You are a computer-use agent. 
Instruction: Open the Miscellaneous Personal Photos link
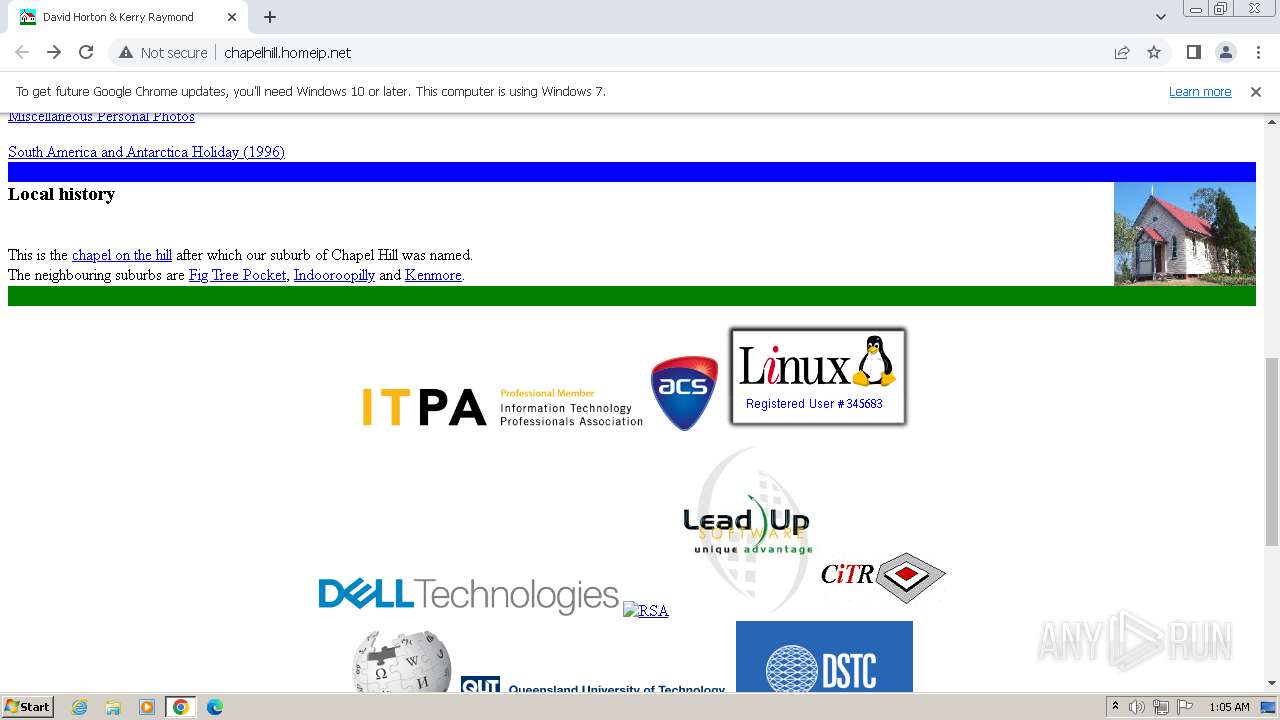(x=101, y=118)
